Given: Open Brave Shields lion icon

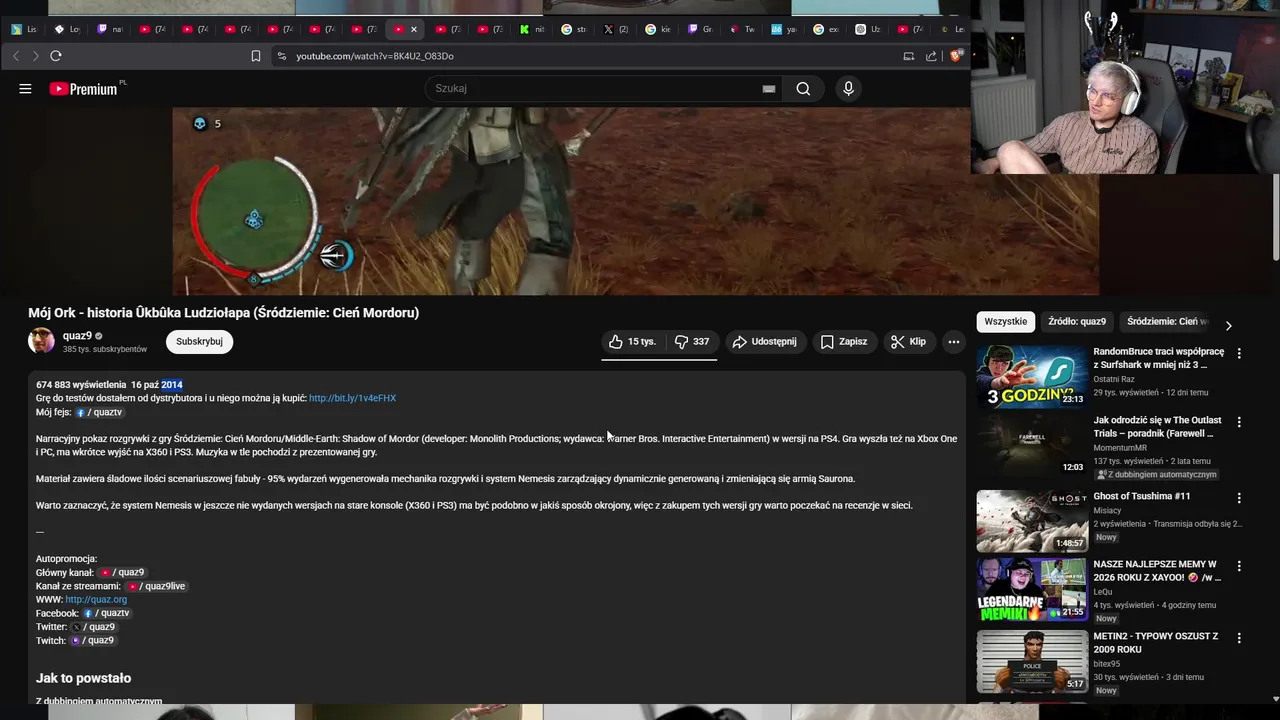Looking at the screenshot, I should pos(955,56).
